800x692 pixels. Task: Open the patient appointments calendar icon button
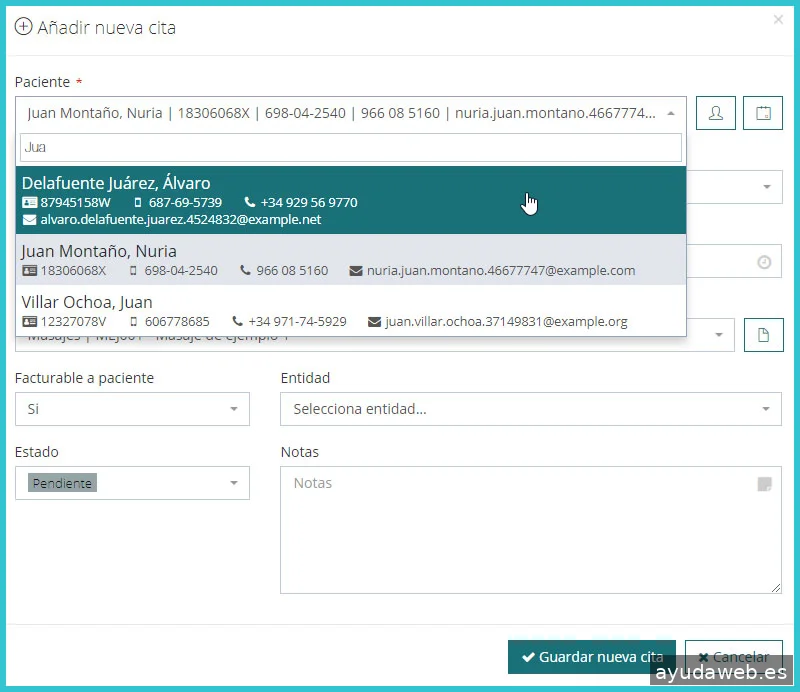click(762, 113)
